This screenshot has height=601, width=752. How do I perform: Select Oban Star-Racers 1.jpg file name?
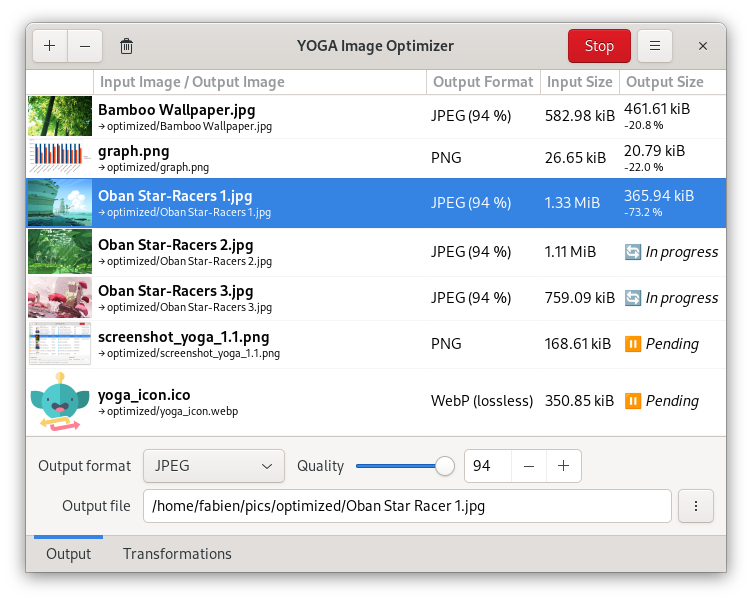pyautogui.click(x=175, y=196)
